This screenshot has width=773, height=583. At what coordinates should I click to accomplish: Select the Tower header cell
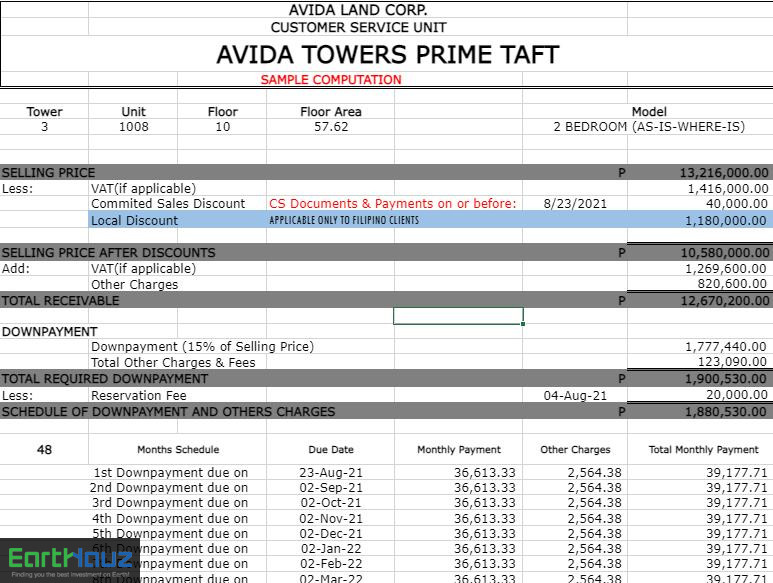(44, 112)
